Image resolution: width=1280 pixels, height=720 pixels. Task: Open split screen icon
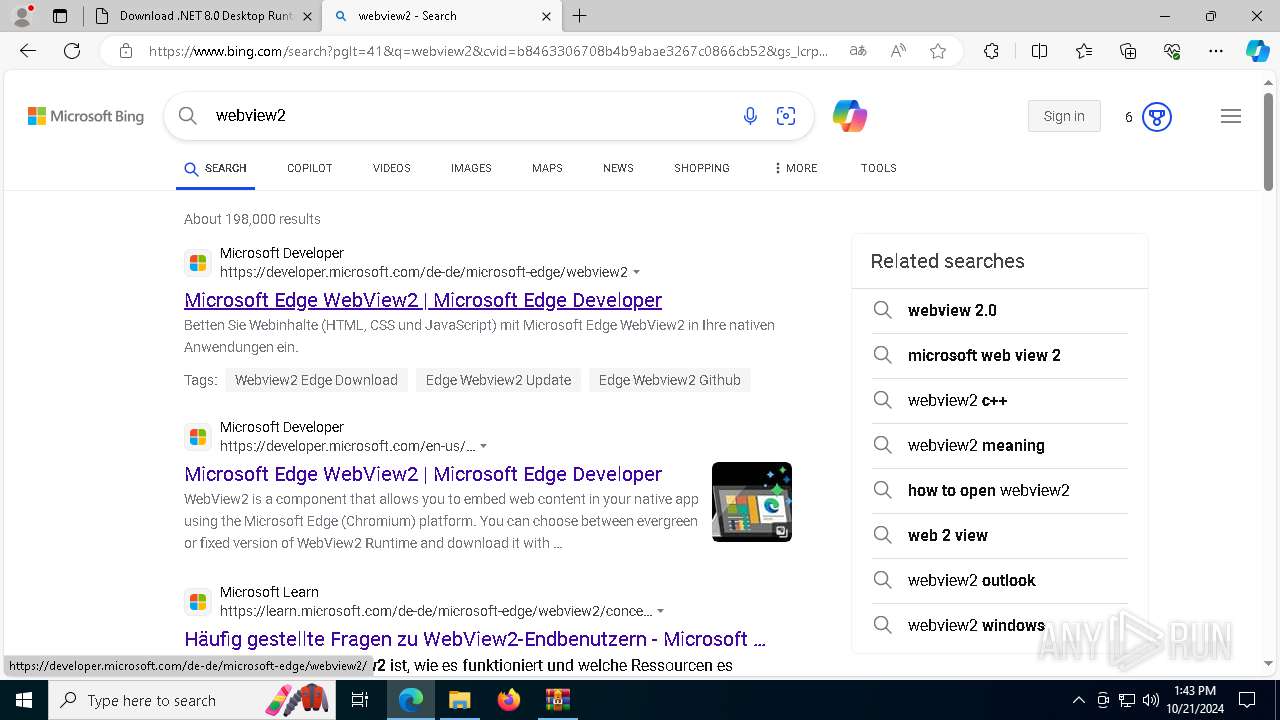point(1039,51)
